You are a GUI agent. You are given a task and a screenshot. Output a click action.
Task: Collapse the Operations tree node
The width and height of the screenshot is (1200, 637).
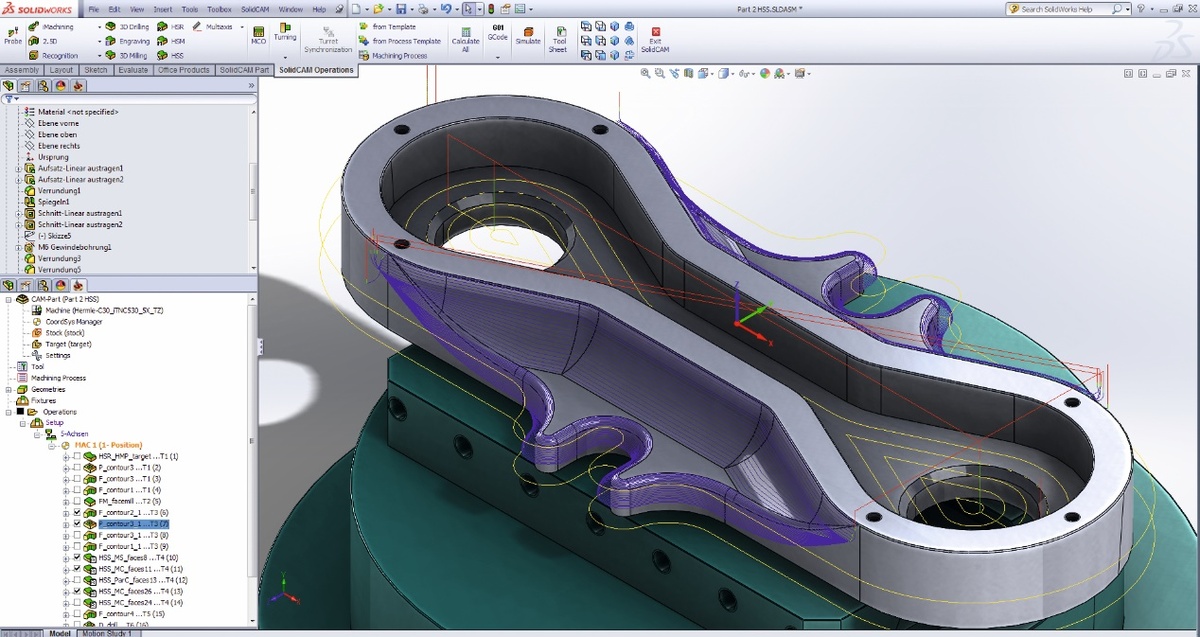click(9, 411)
